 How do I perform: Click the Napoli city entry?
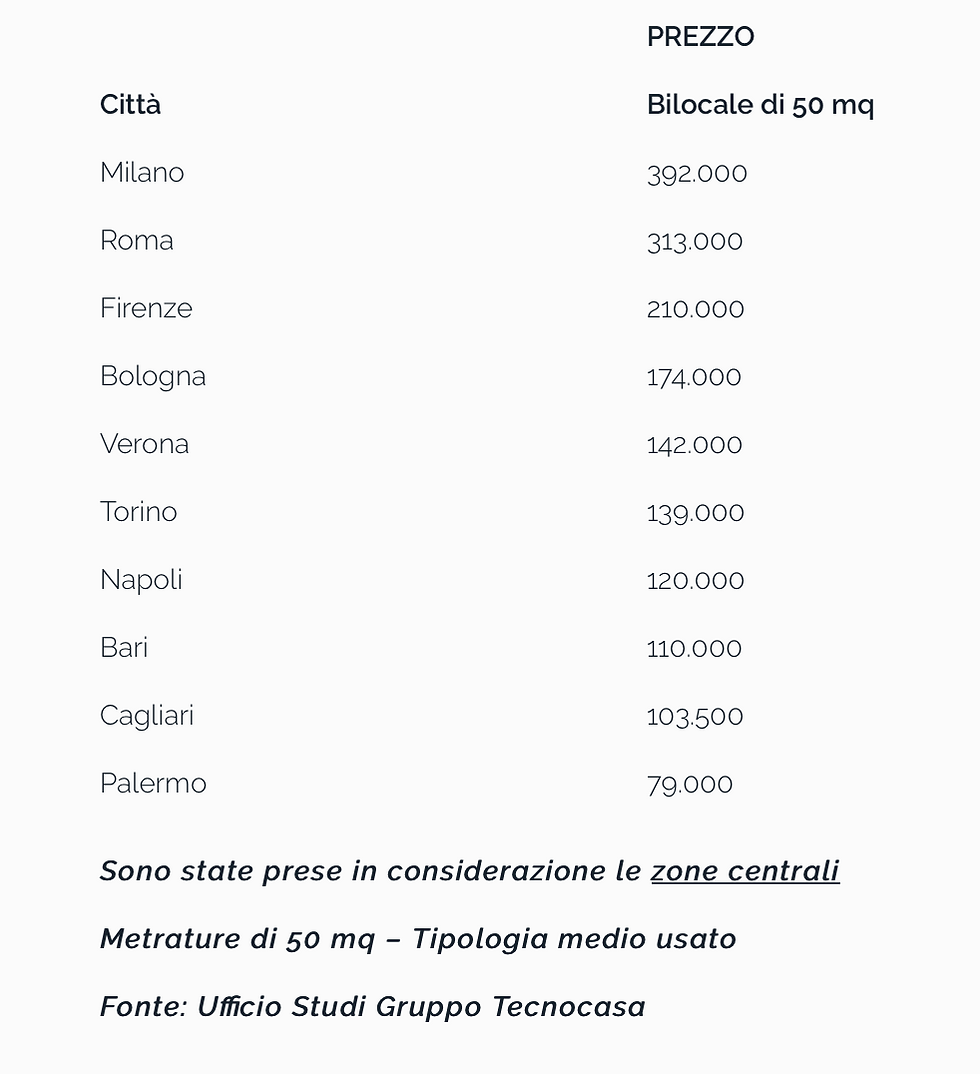[x=141, y=580]
